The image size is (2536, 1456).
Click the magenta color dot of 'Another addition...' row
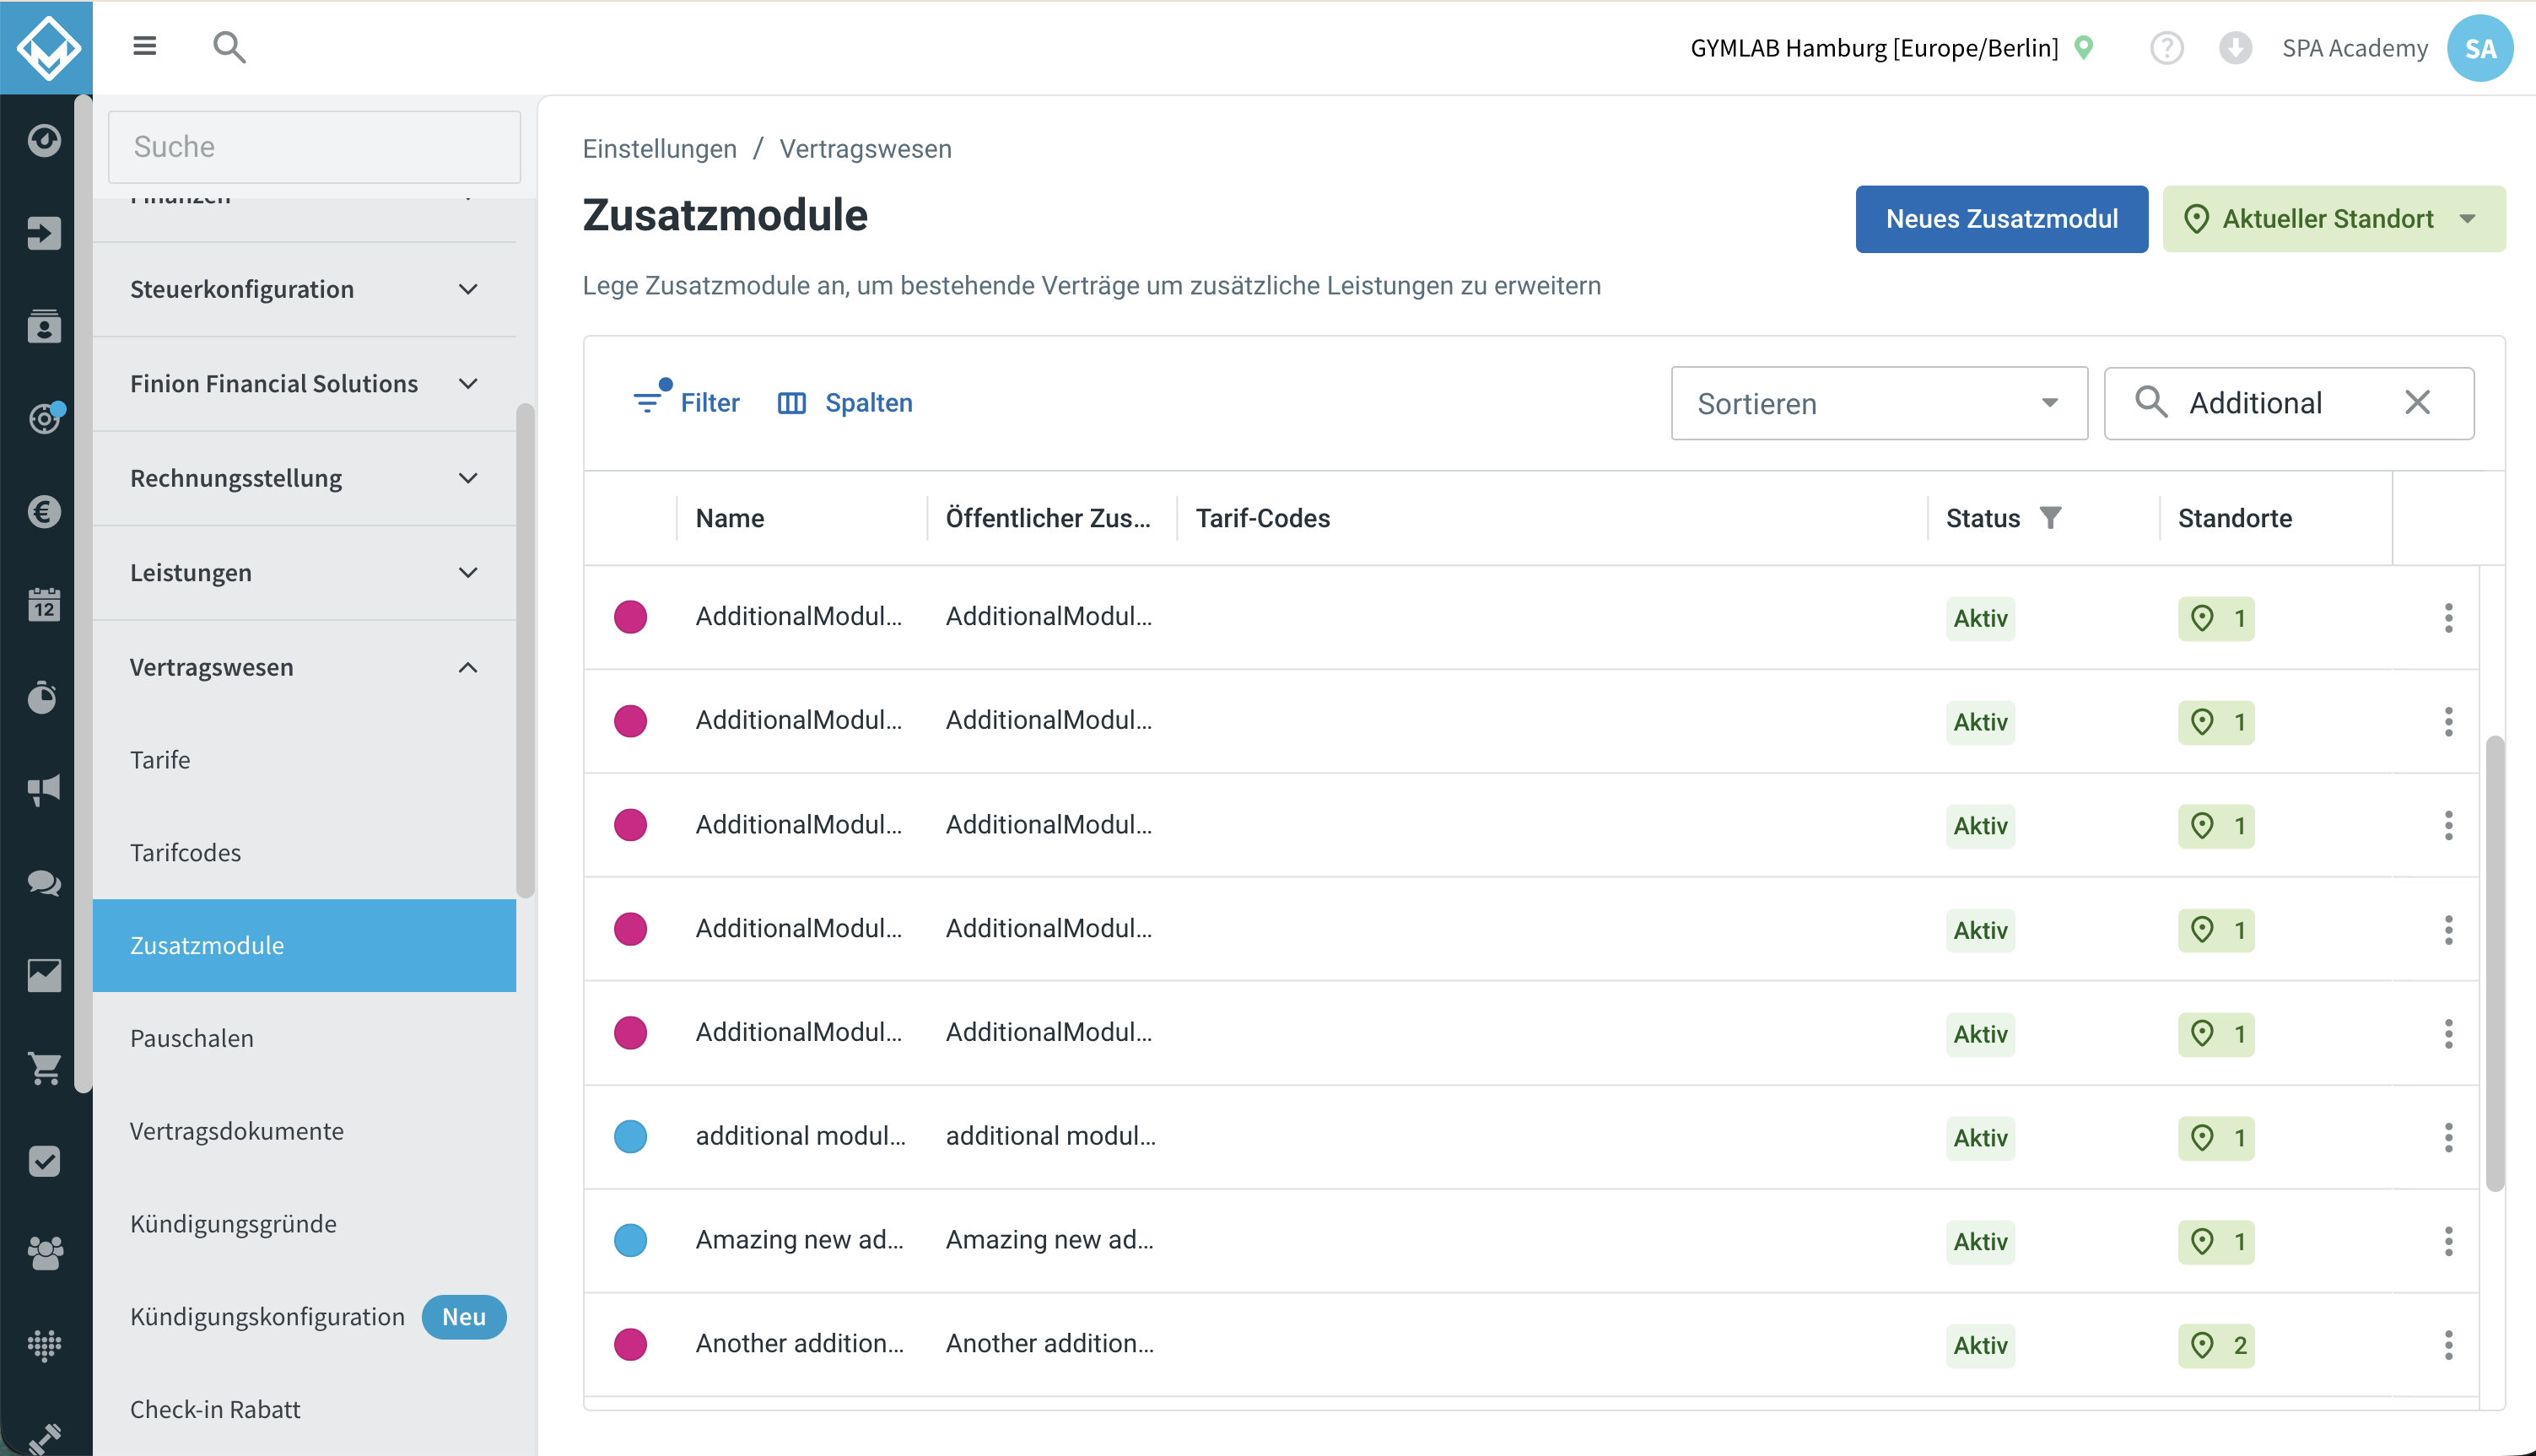click(x=630, y=1345)
